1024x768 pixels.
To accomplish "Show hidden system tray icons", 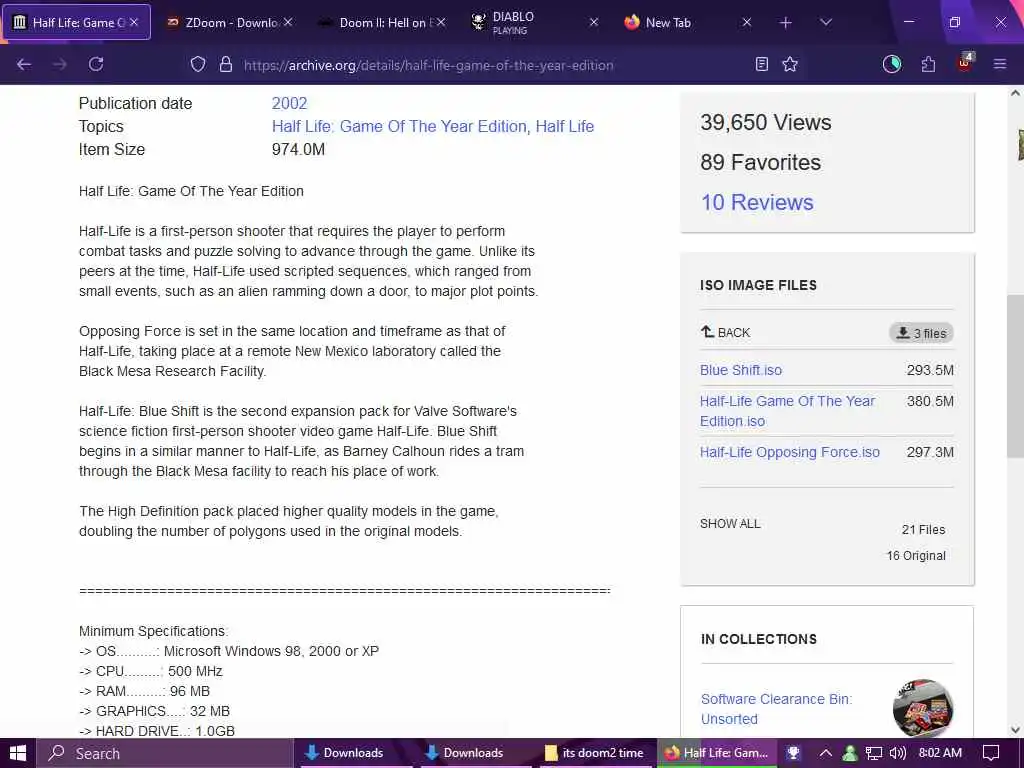I will [x=825, y=753].
